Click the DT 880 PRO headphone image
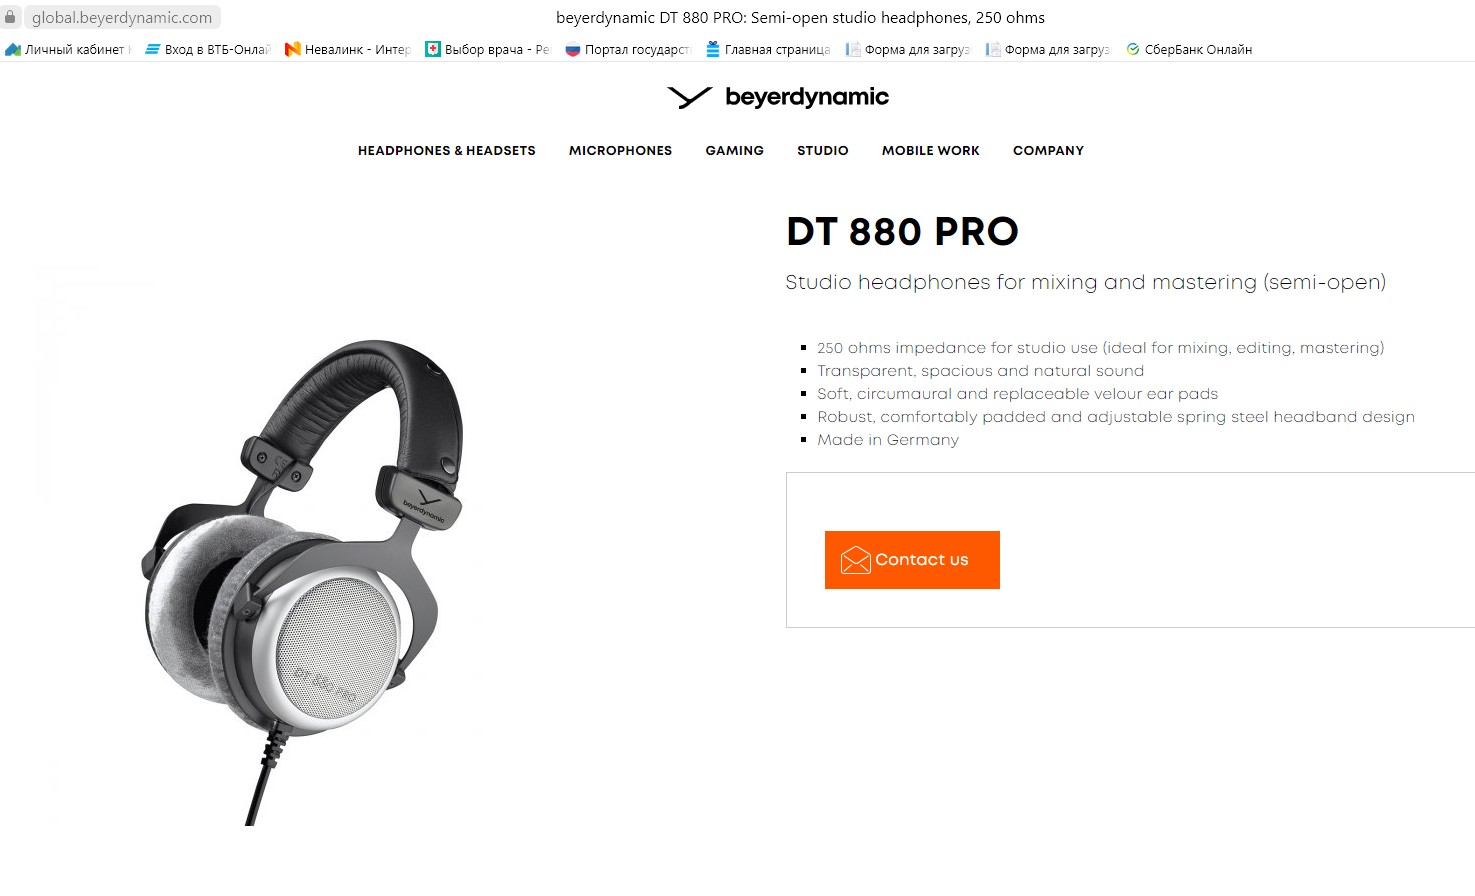The image size is (1475, 896). (x=303, y=582)
